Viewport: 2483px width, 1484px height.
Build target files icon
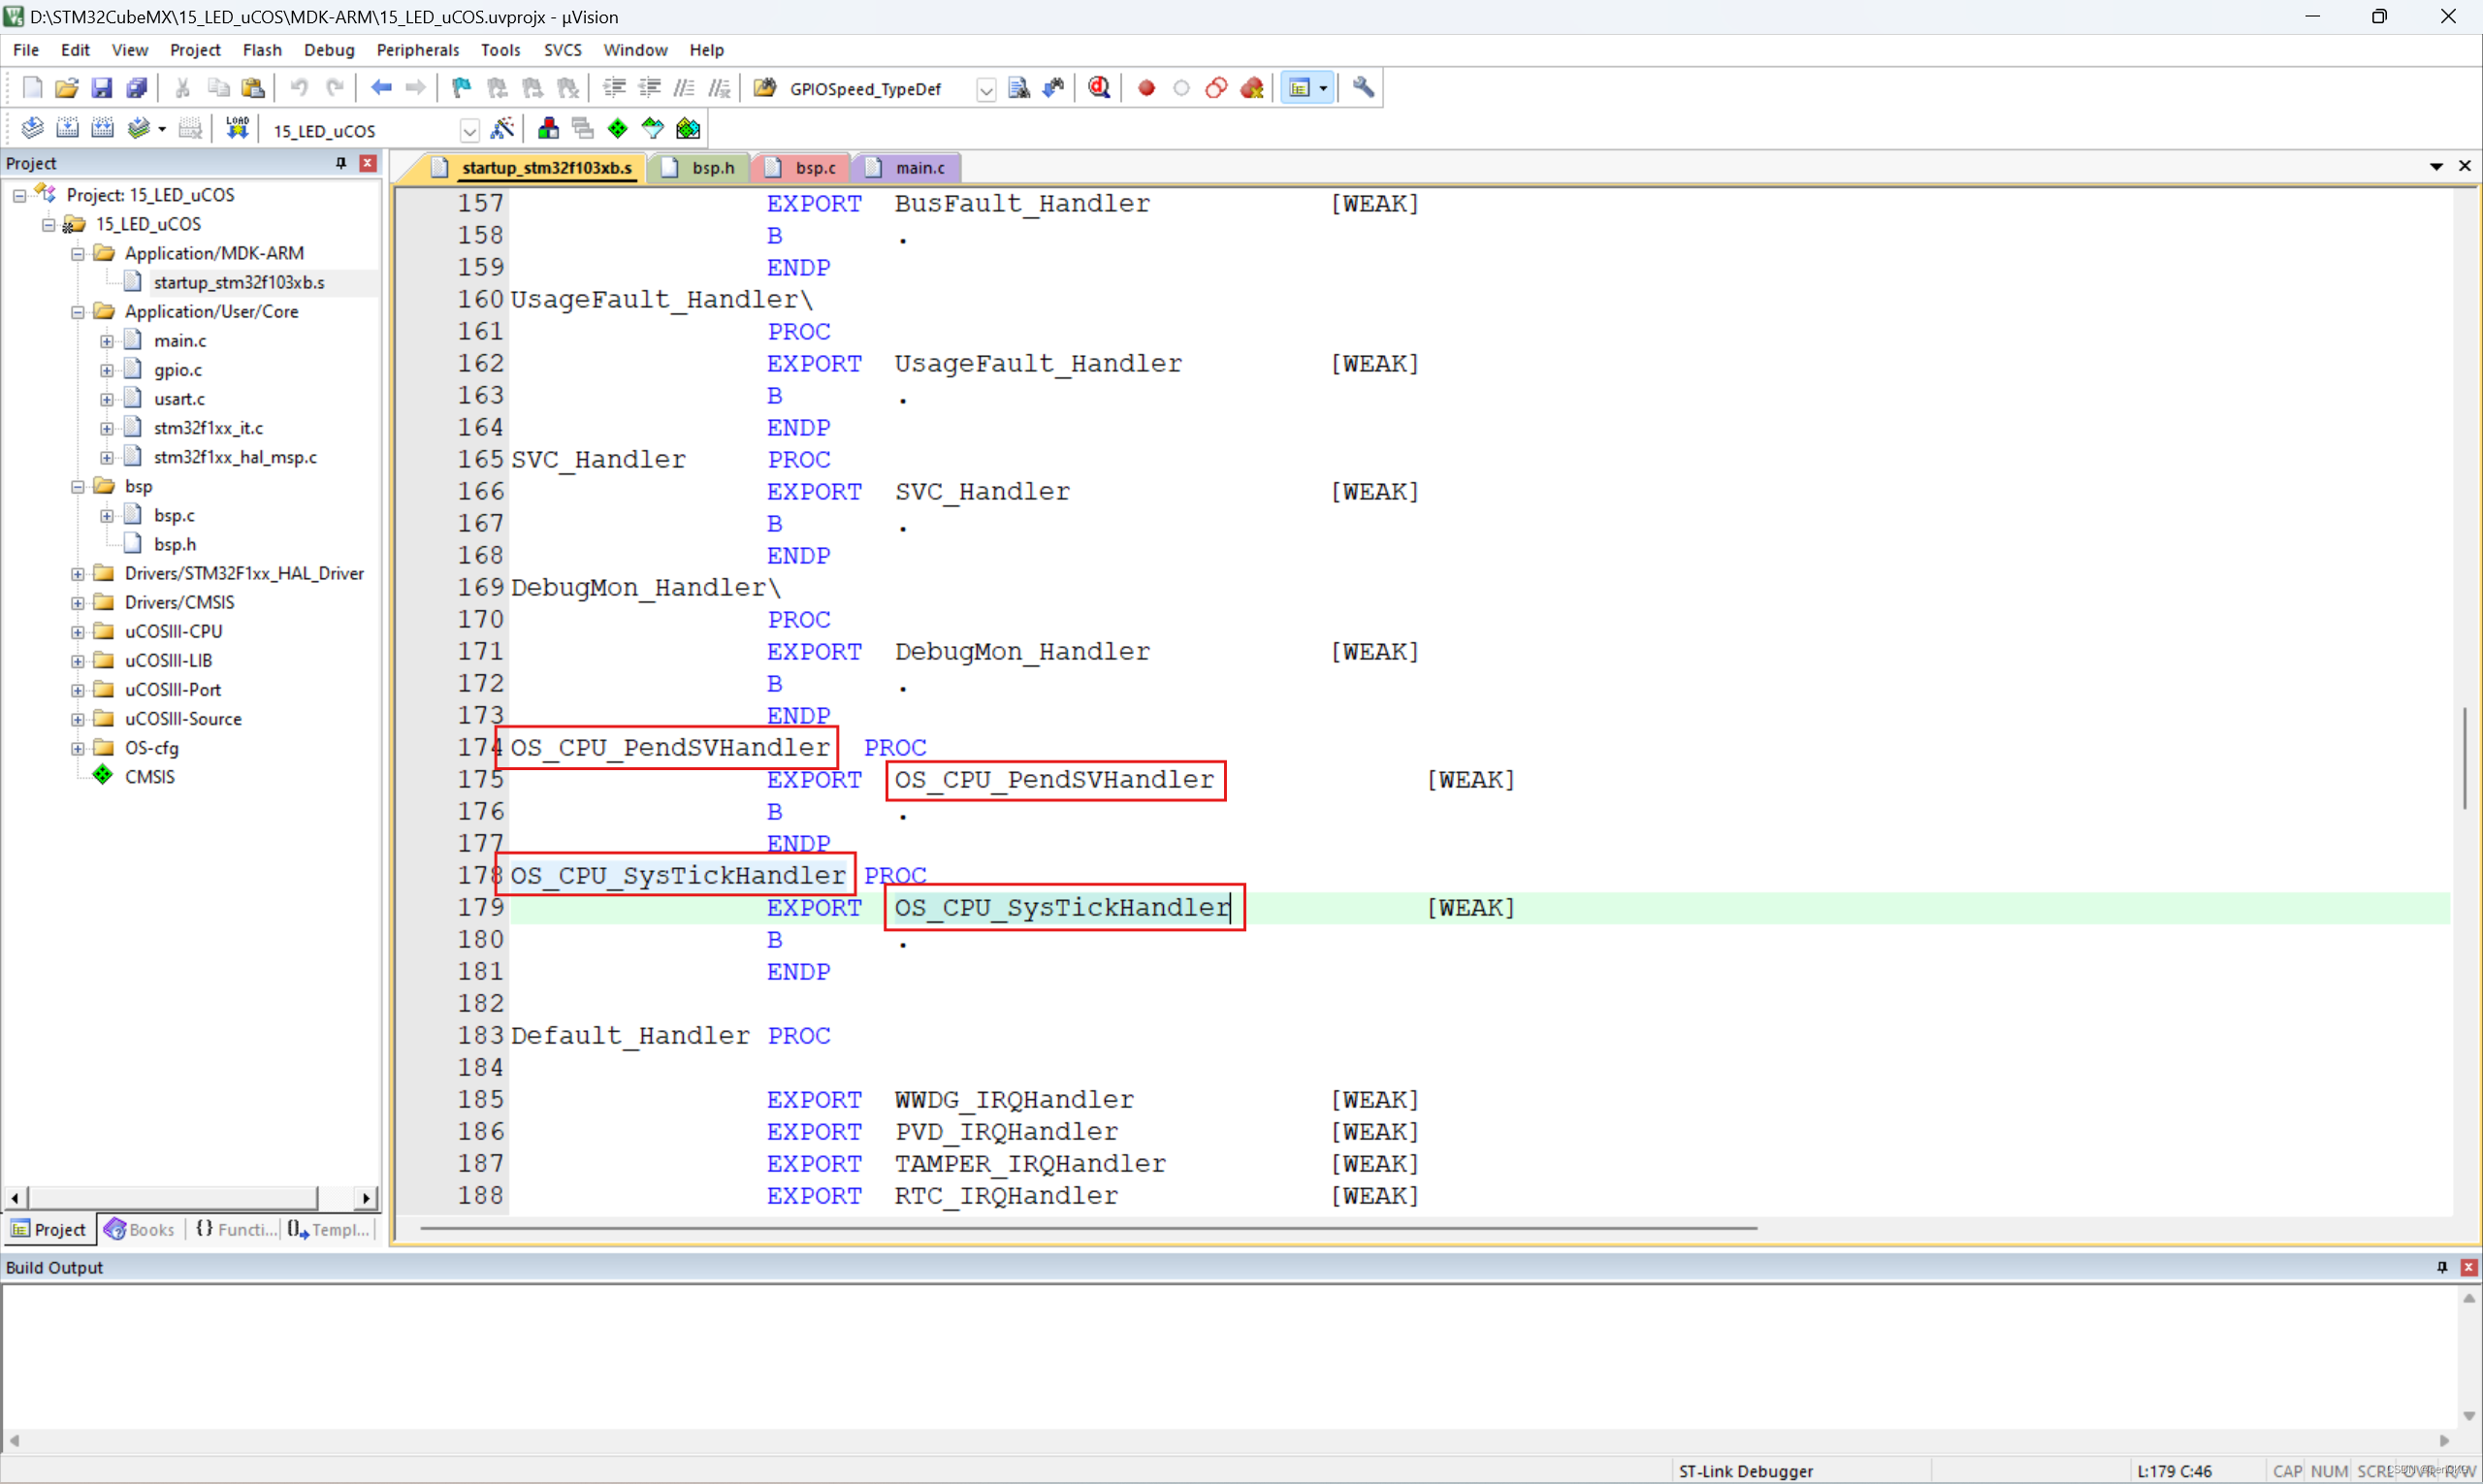coord(67,129)
